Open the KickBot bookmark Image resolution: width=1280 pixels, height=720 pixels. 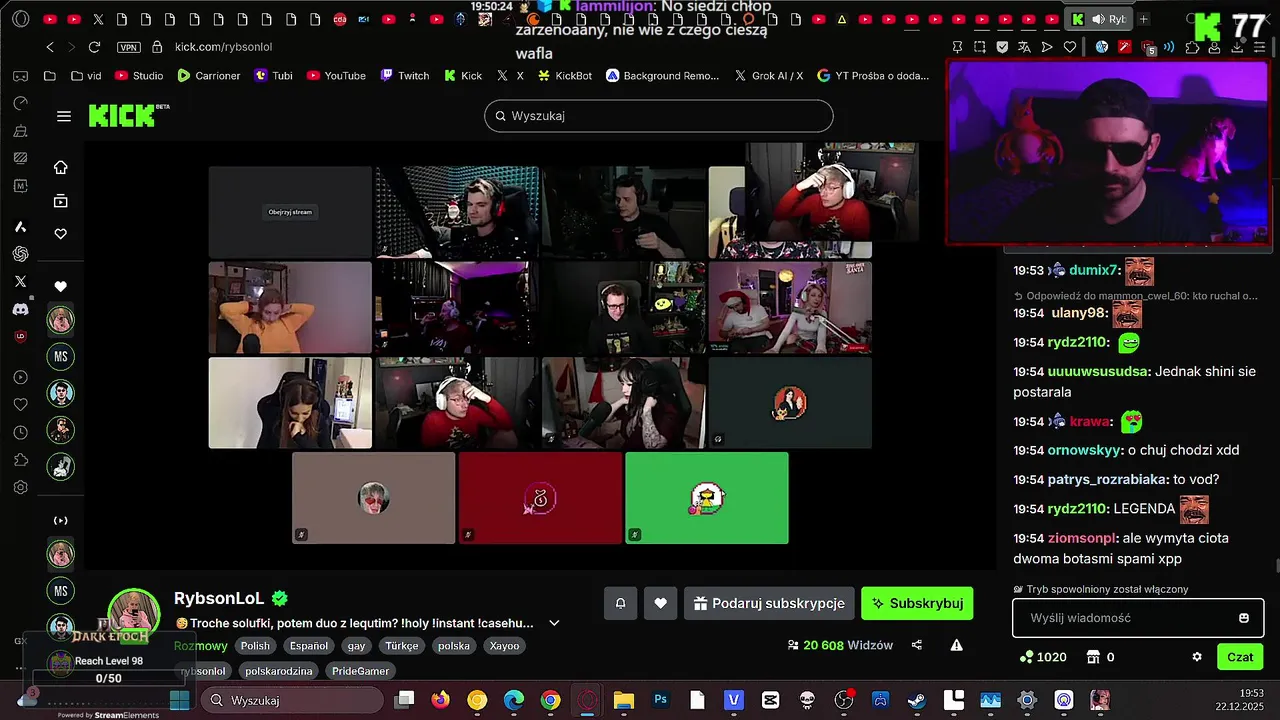click(565, 75)
